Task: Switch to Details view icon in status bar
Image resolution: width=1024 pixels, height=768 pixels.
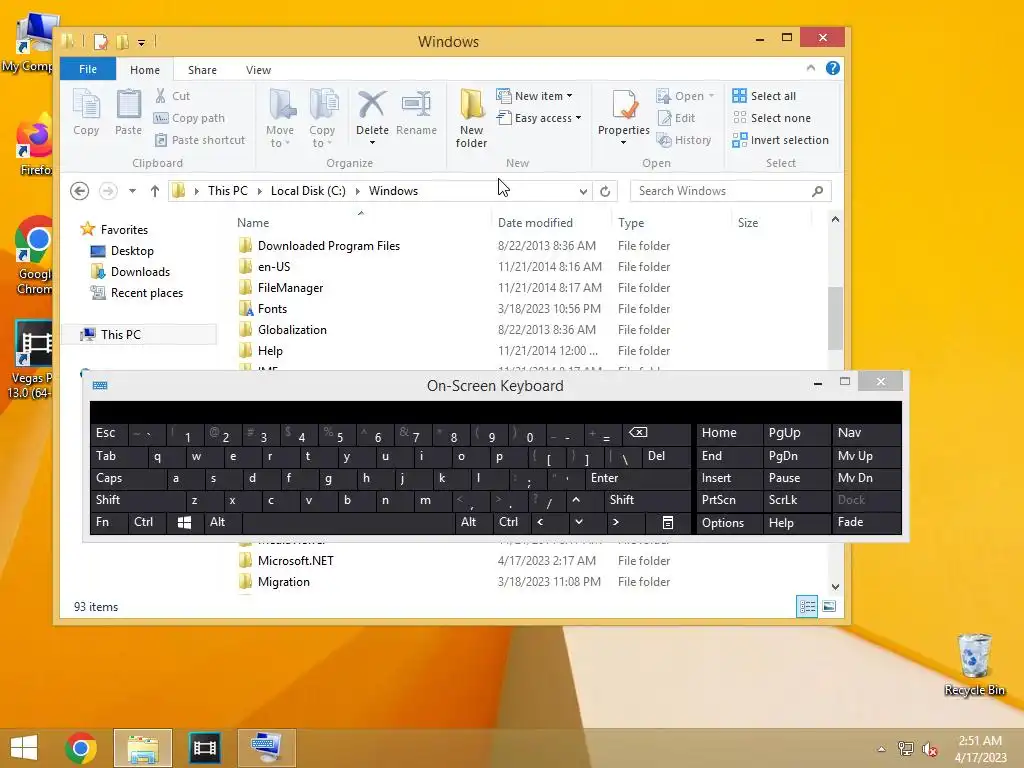Action: click(x=807, y=607)
